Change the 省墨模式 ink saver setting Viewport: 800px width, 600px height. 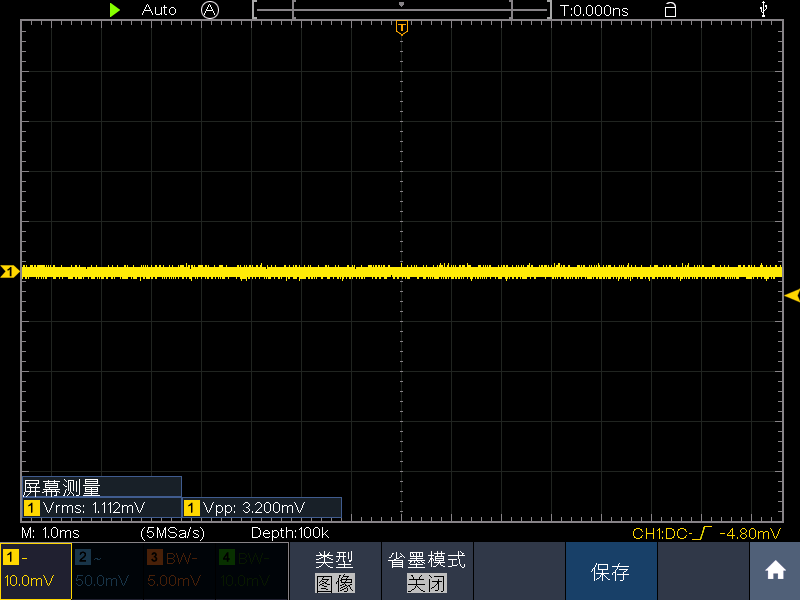click(x=427, y=571)
